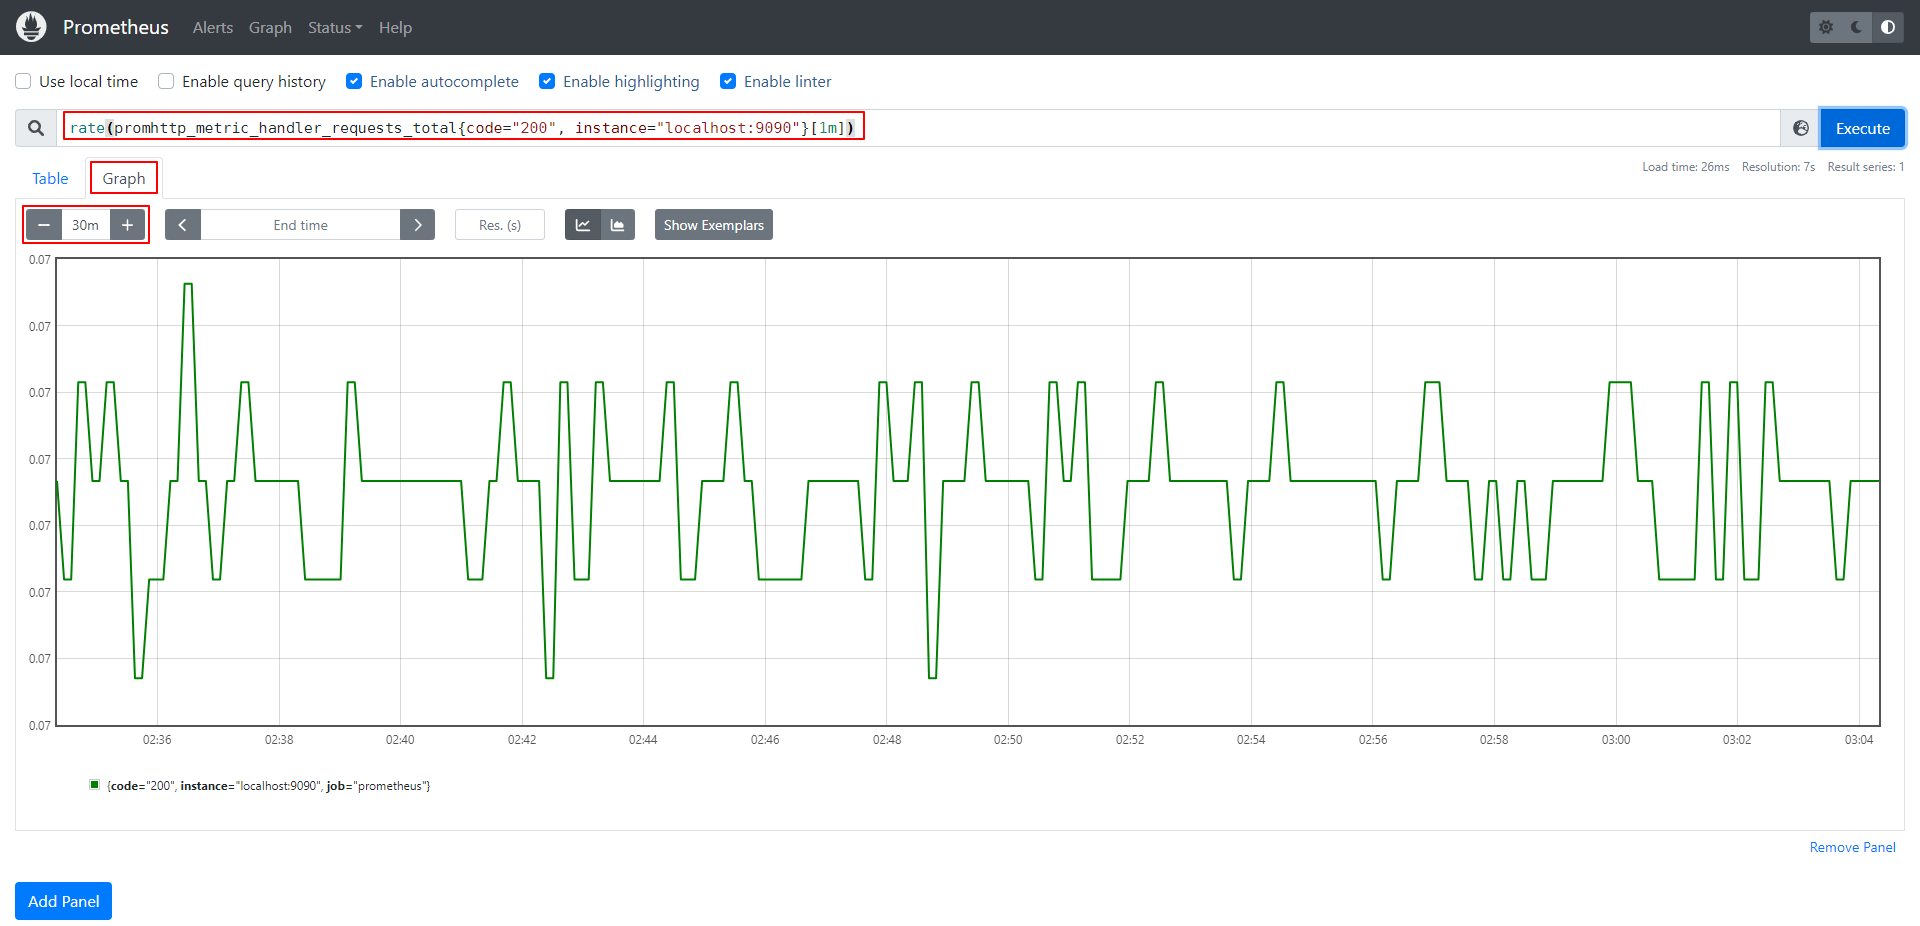
Task: Click the 02:36 time axis label
Action: coord(157,740)
